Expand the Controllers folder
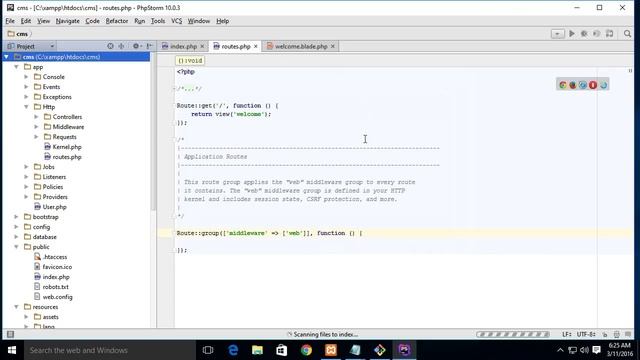This screenshot has height=360, width=640. (x=36, y=117)
